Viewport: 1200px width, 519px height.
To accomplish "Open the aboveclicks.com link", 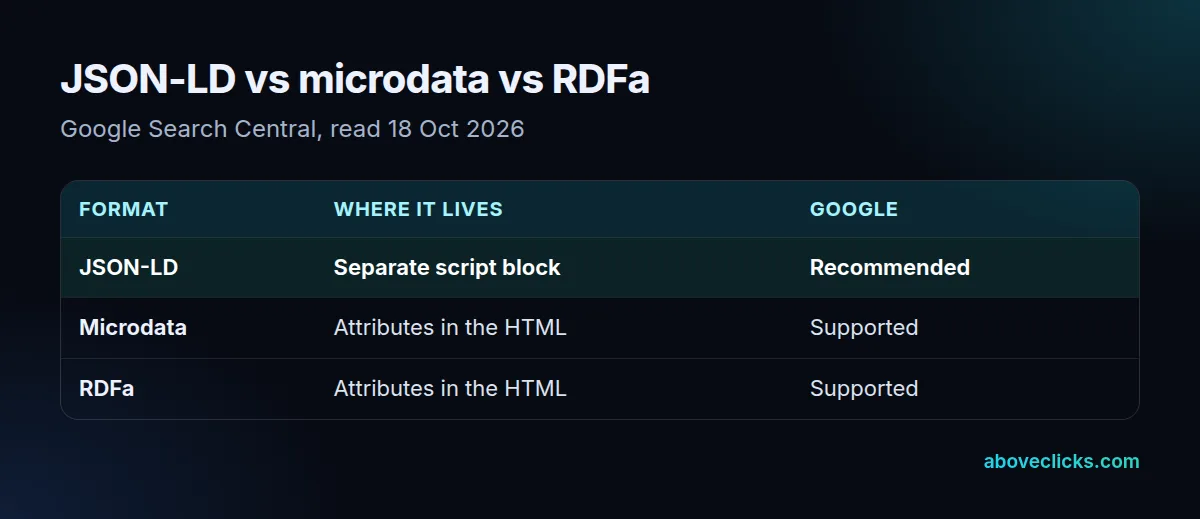I will coord(1061,462).
